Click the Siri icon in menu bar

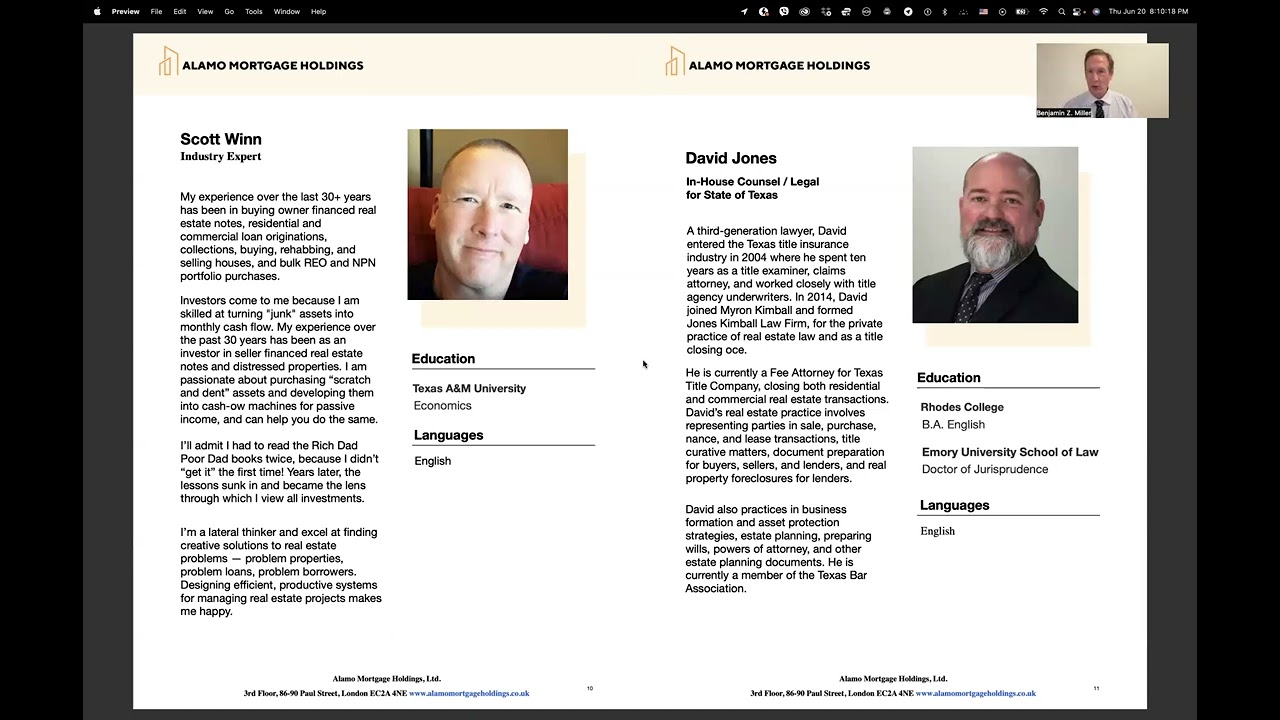point(1096,11)
